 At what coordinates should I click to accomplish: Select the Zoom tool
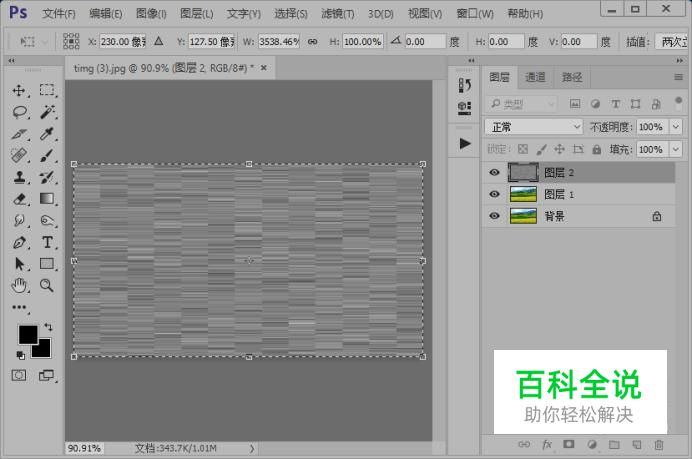pyautogui.click(x=47, y=286)
